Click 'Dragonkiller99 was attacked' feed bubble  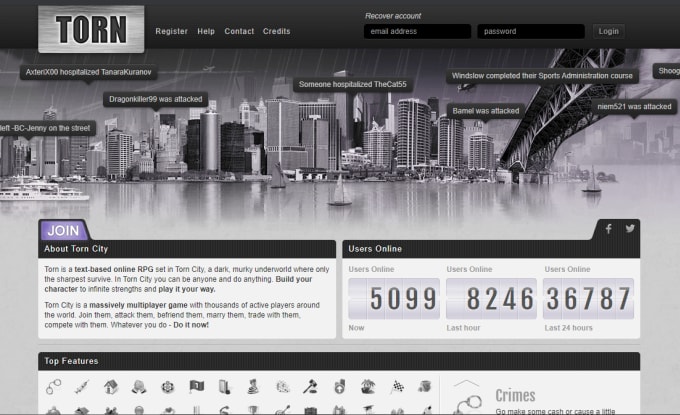156,99
